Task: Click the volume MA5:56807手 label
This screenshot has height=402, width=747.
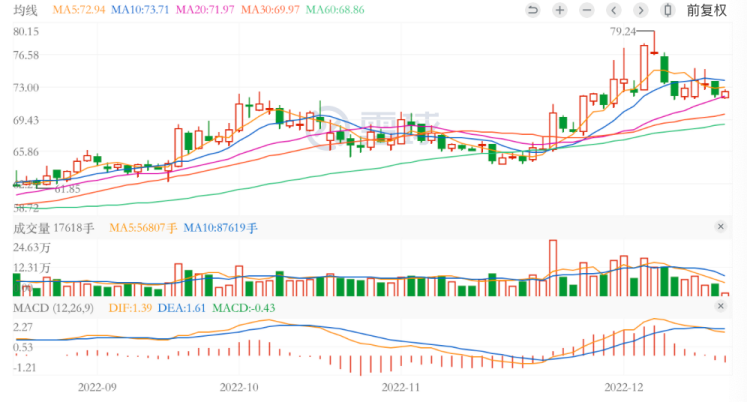Action: [x=142, y=228]
